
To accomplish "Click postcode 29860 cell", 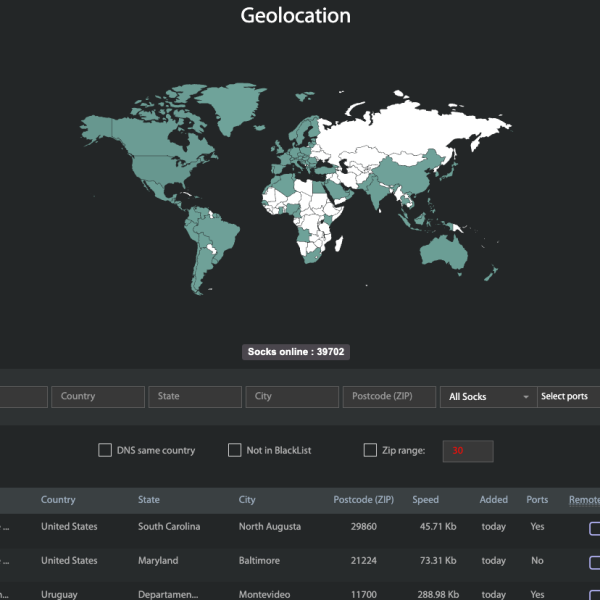I will [x=364, y=527].
